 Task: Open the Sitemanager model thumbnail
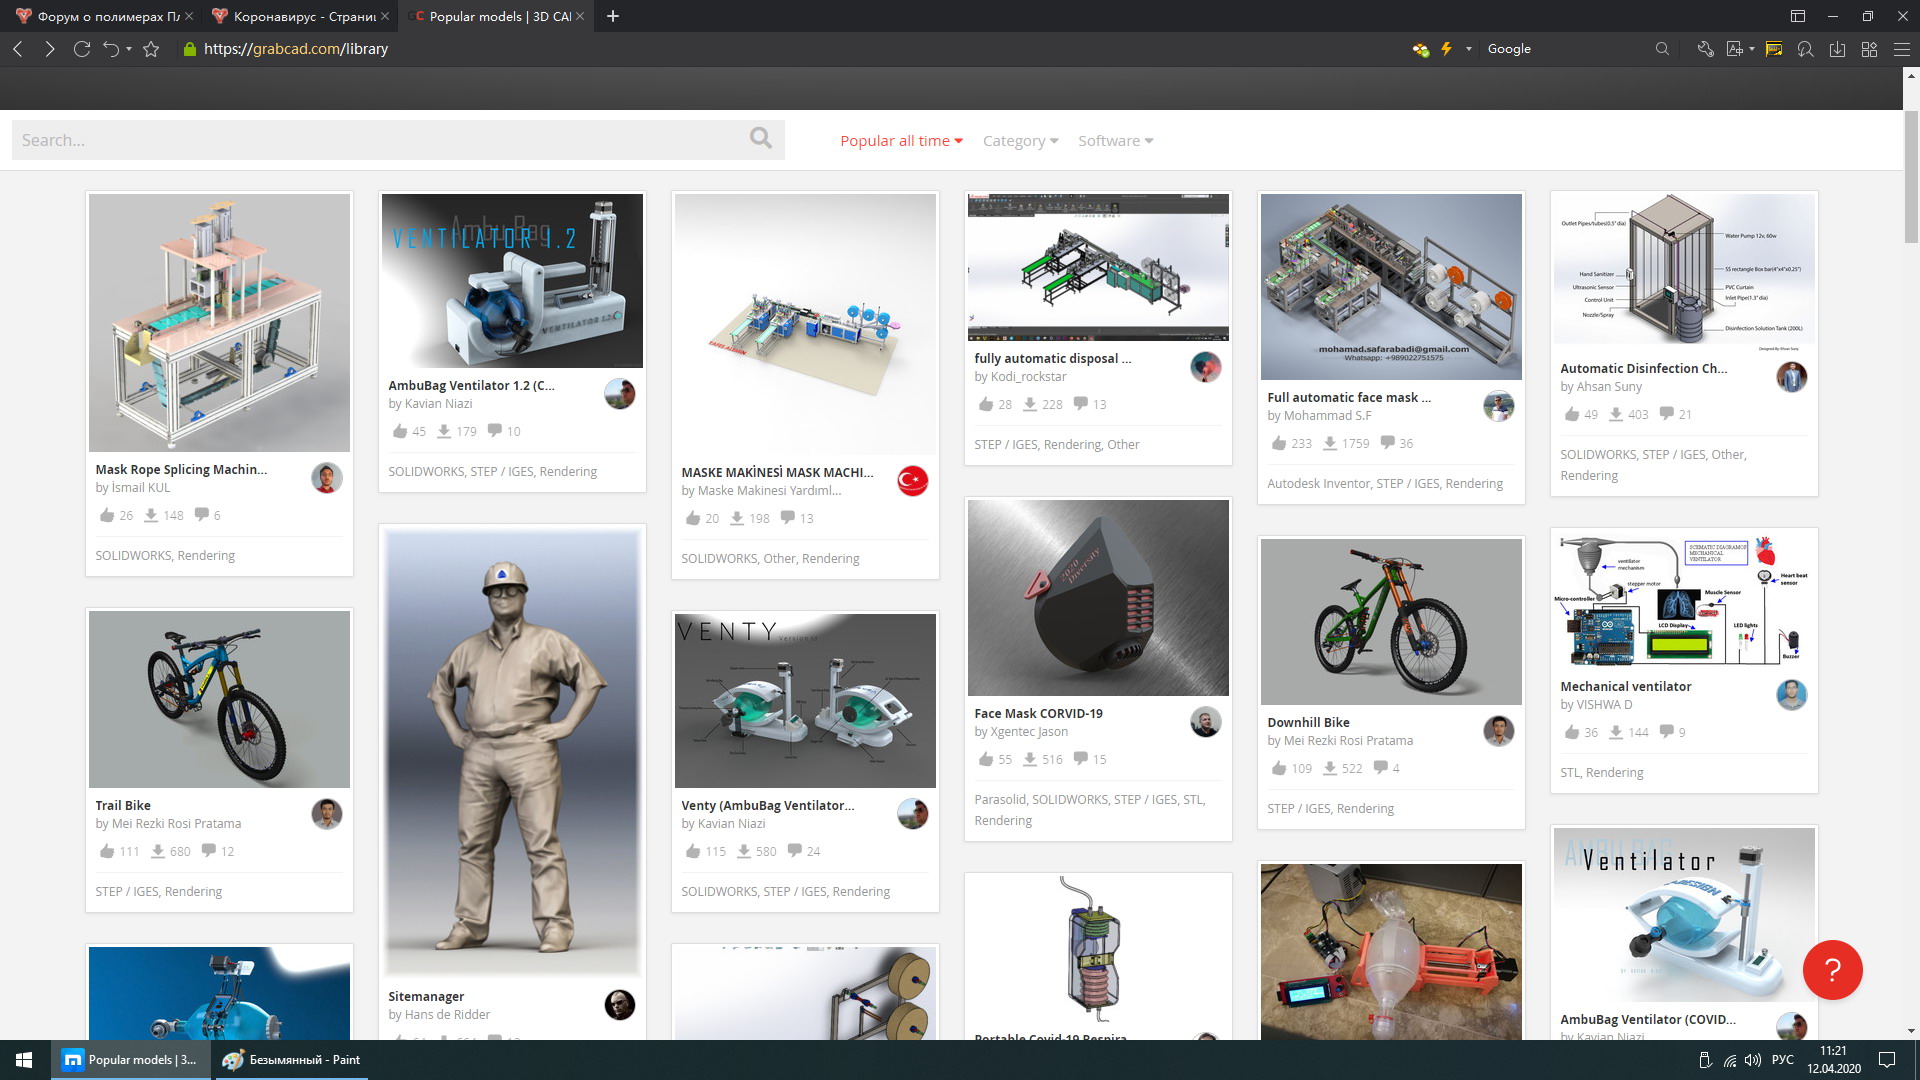(512, 753)
